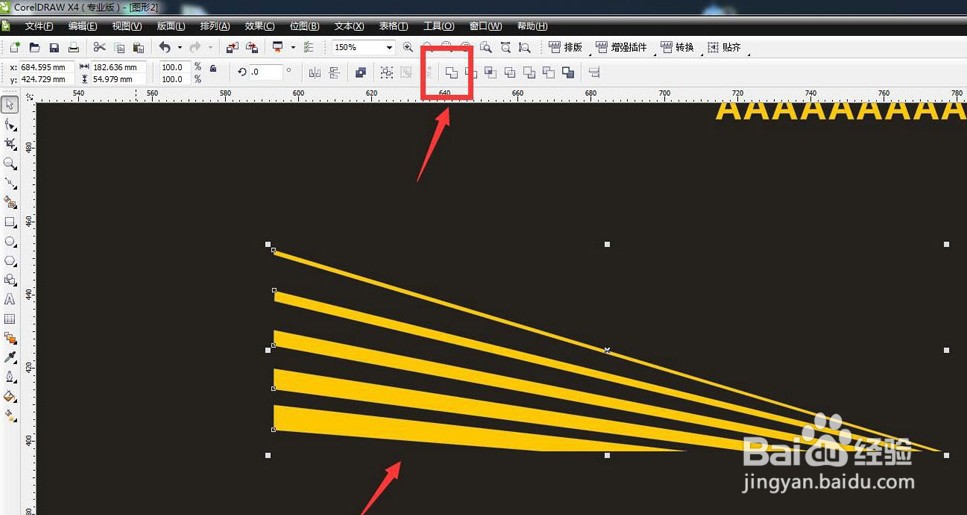This screenshot has height=515, width=967.
Task: Select the Ellipse tool
Action: pos(10,241)
